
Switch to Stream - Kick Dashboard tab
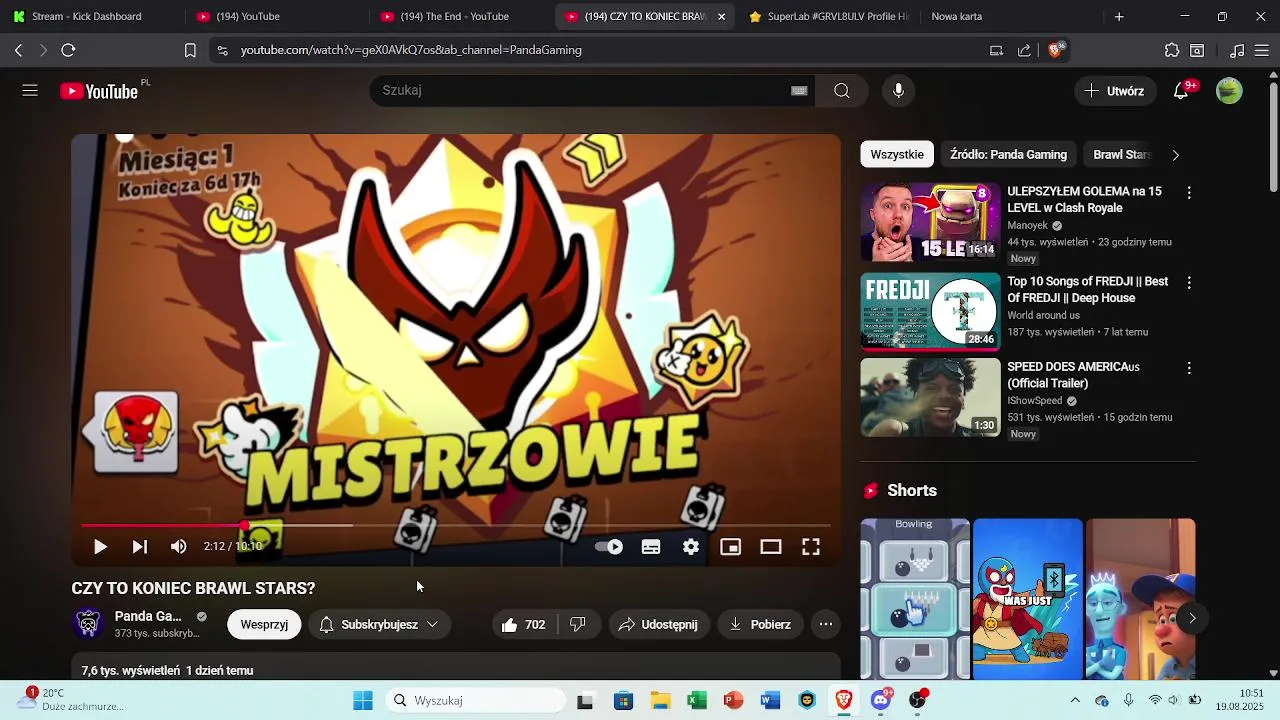coord(85,16)
